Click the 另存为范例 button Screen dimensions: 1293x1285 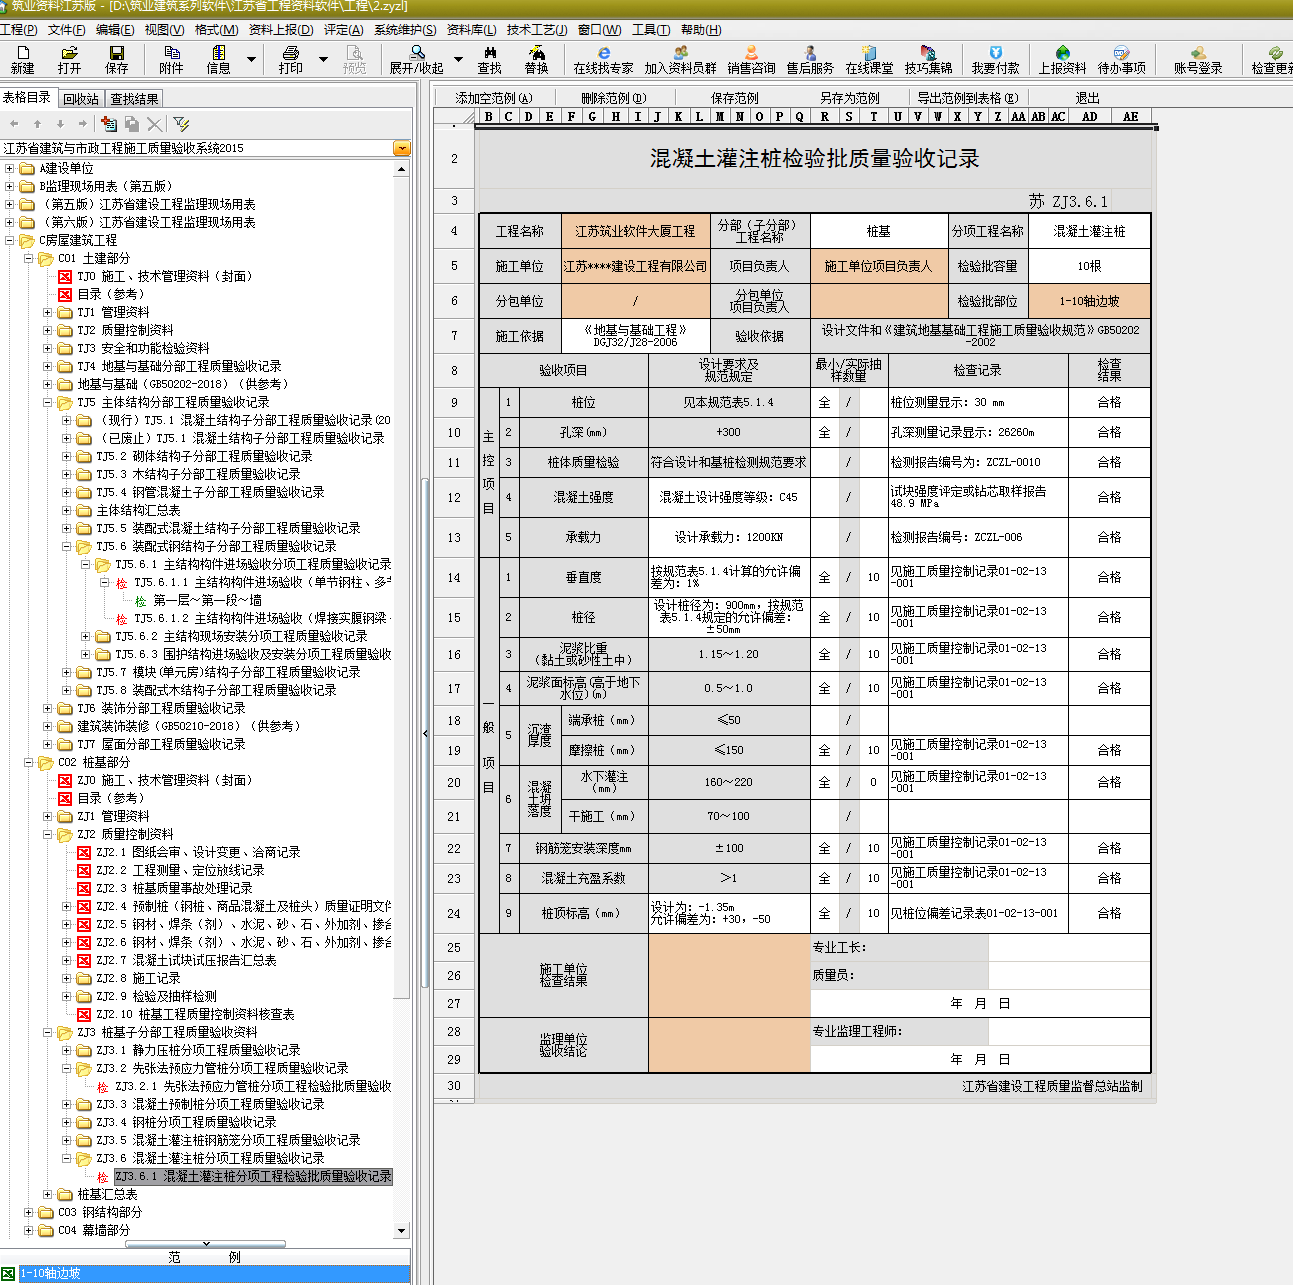pos(850,98)
